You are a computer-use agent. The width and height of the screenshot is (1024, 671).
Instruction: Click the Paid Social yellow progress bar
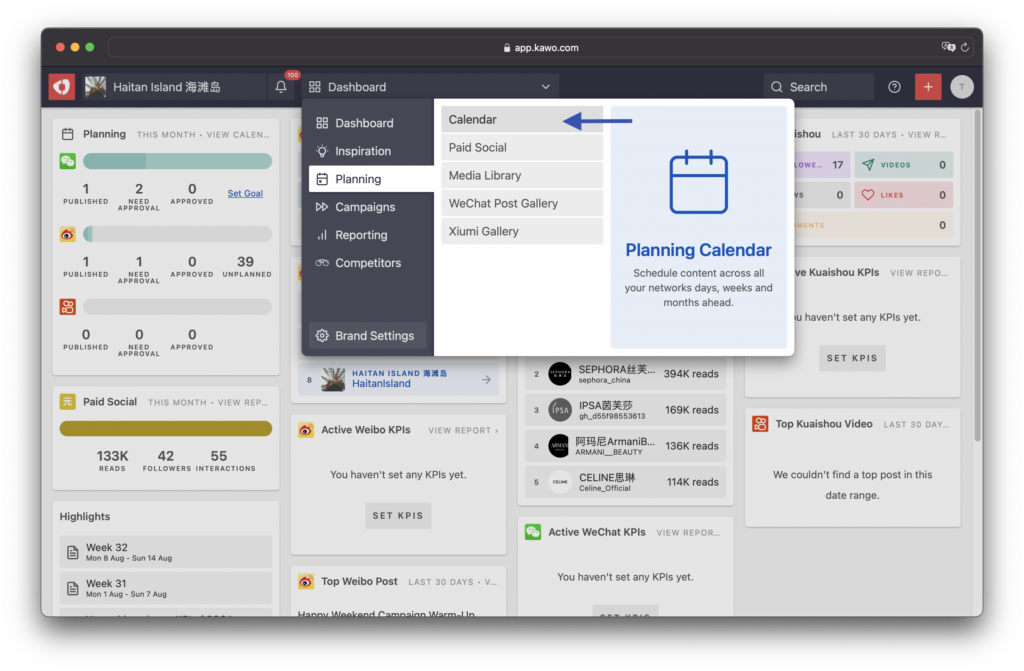click(x=166, y=429)
